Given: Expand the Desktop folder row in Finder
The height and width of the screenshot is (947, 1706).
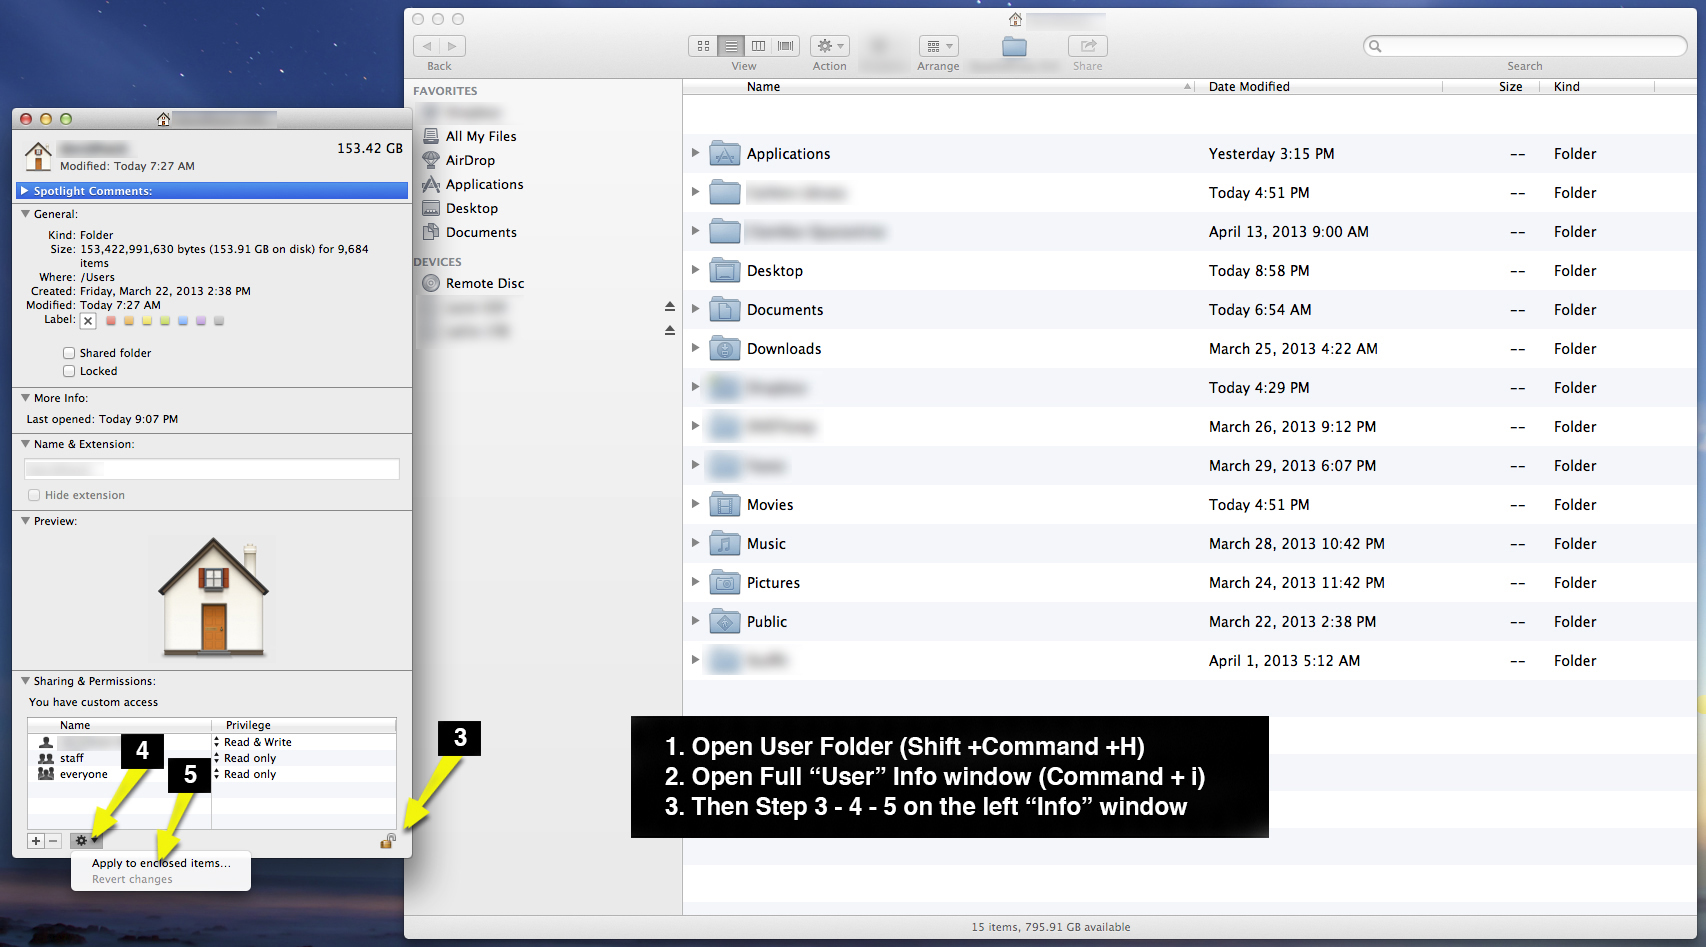Looking at the screenshot, I should tap(695, 270).
